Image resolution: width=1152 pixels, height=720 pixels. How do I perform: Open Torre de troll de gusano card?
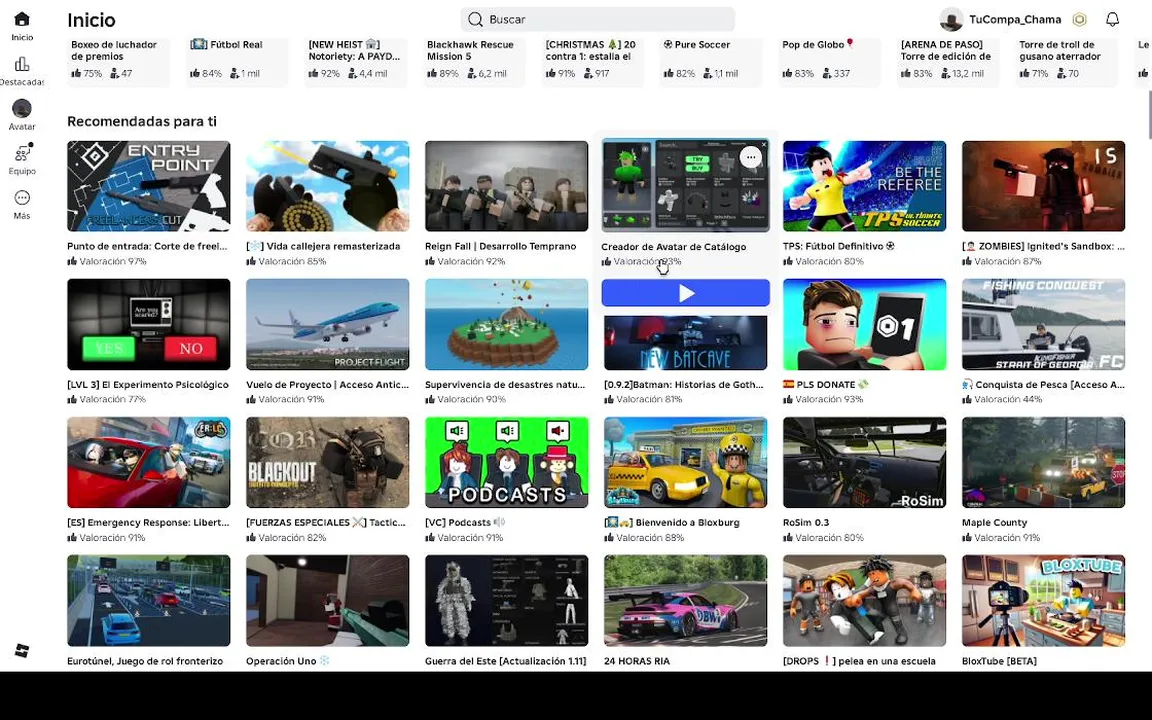1067,60
